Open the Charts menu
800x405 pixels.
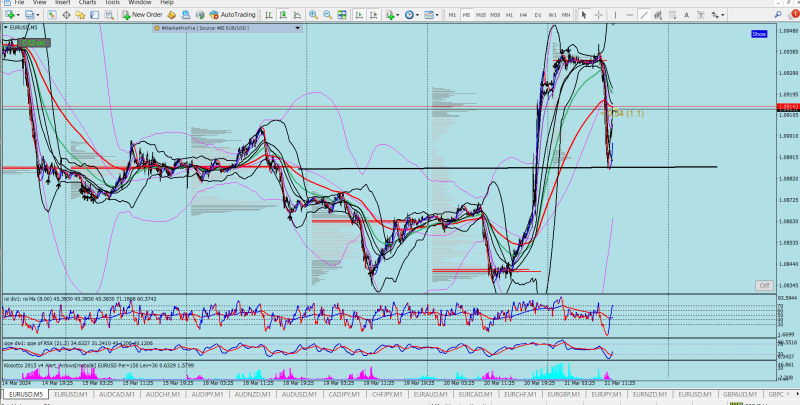(x=88, y=3)
